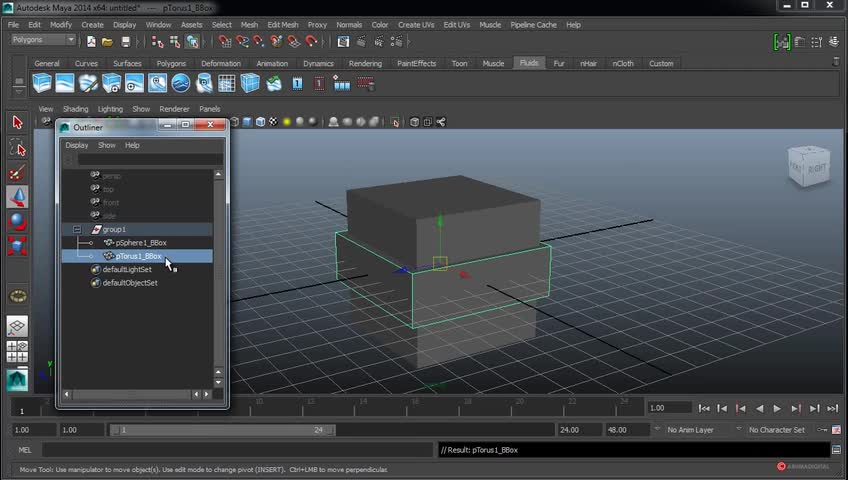
Task: Select the Scale tool in the toolbox
Action: point(17,245)
